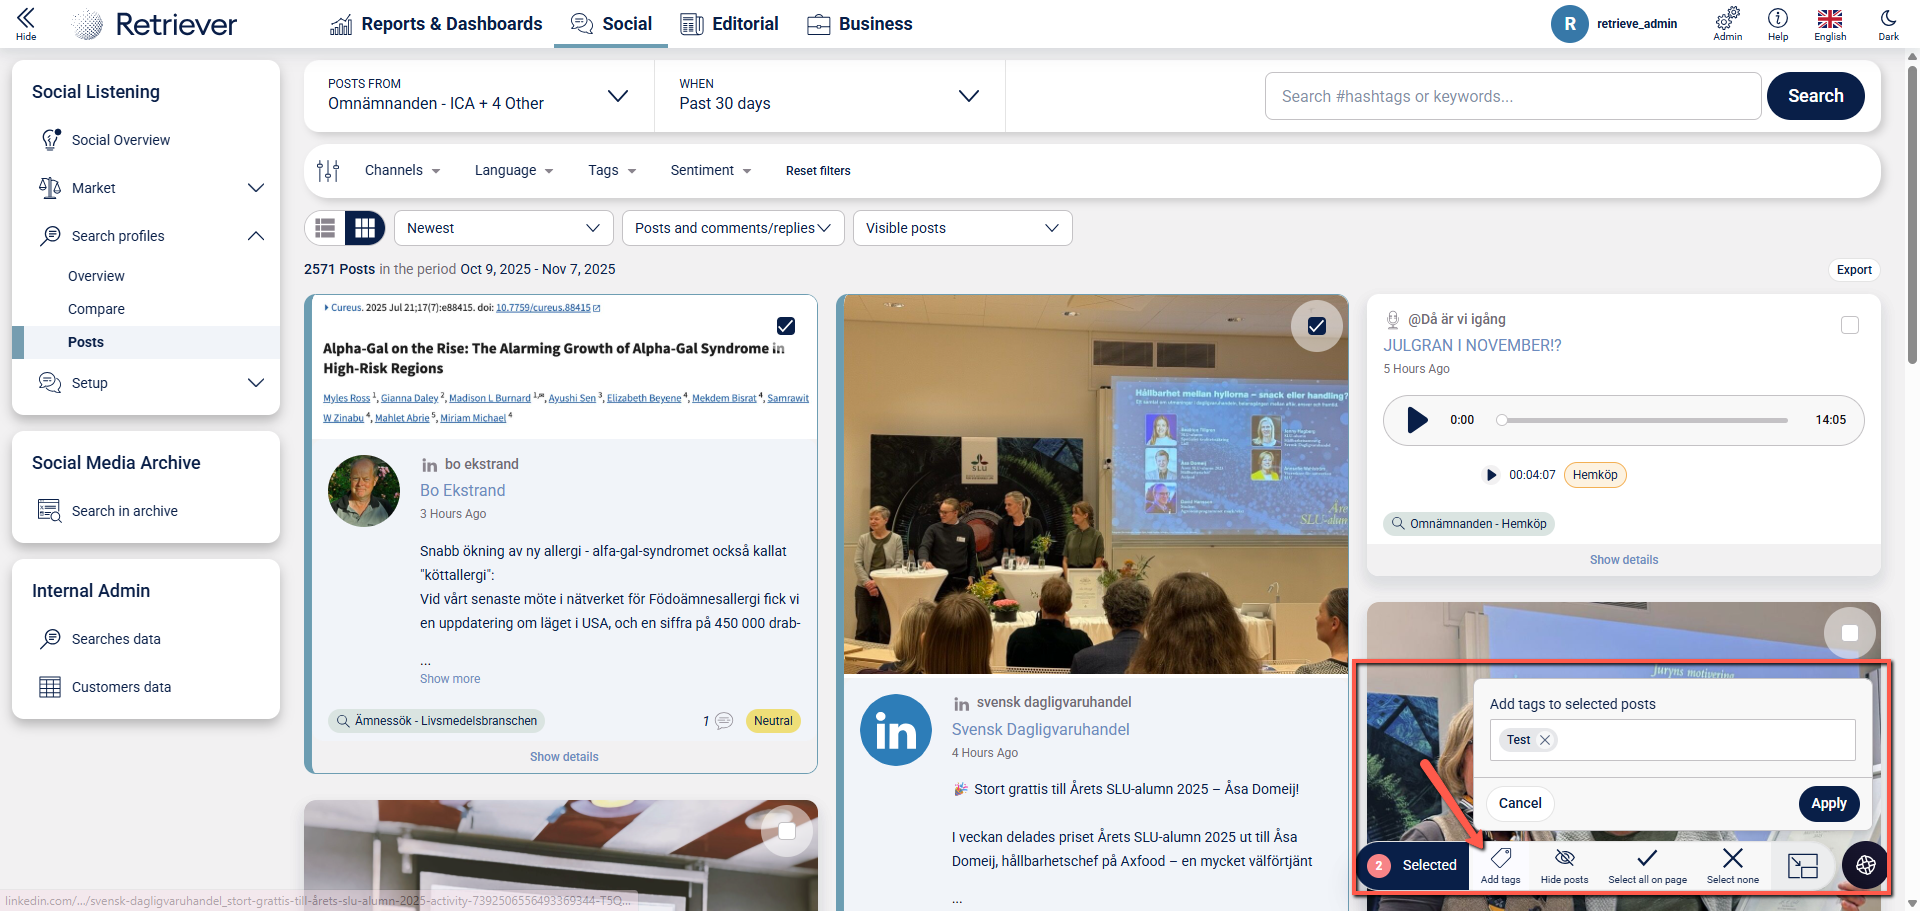Click Select all on page checkmark

1647,865
